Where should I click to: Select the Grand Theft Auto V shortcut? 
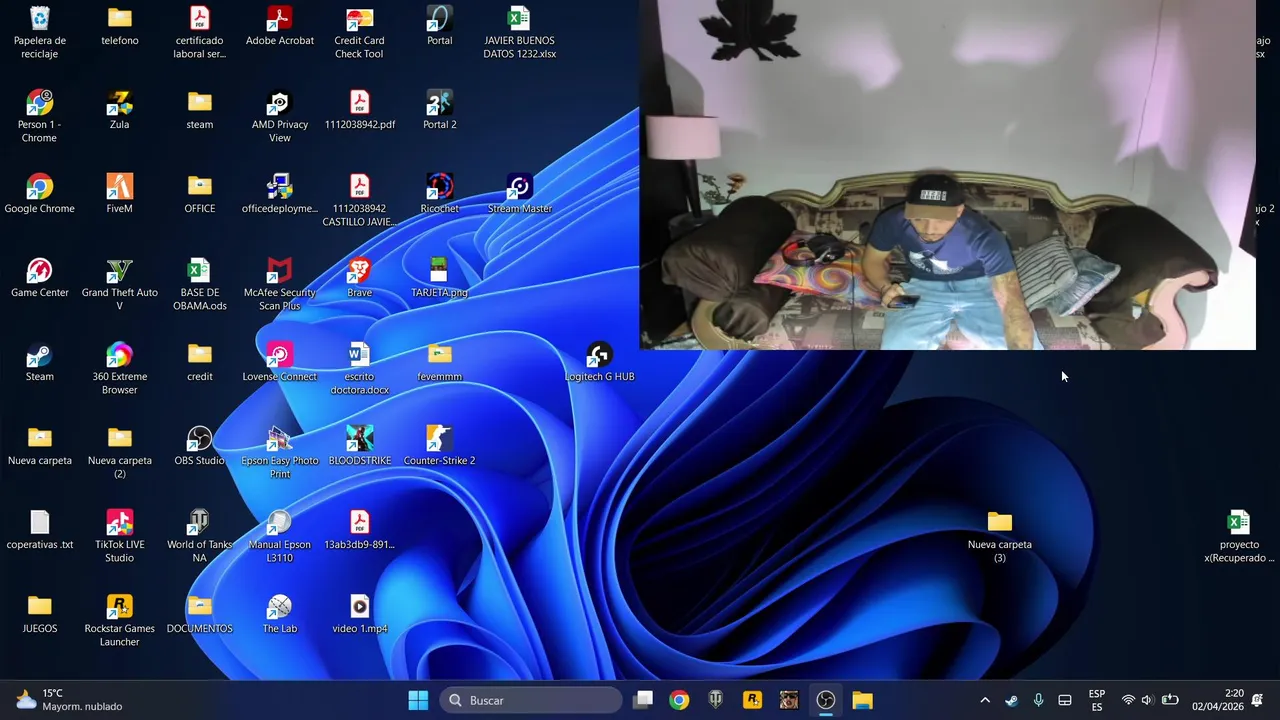tap(120, 284)
